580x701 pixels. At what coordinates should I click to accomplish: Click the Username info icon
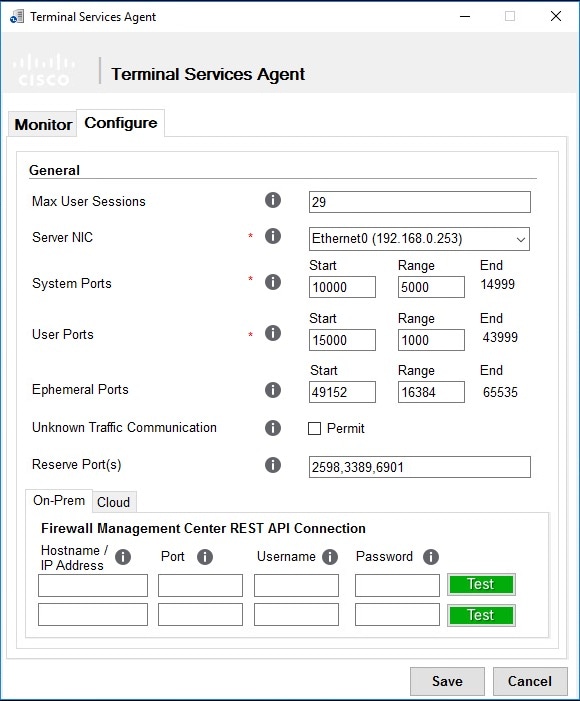pos(330,557)
